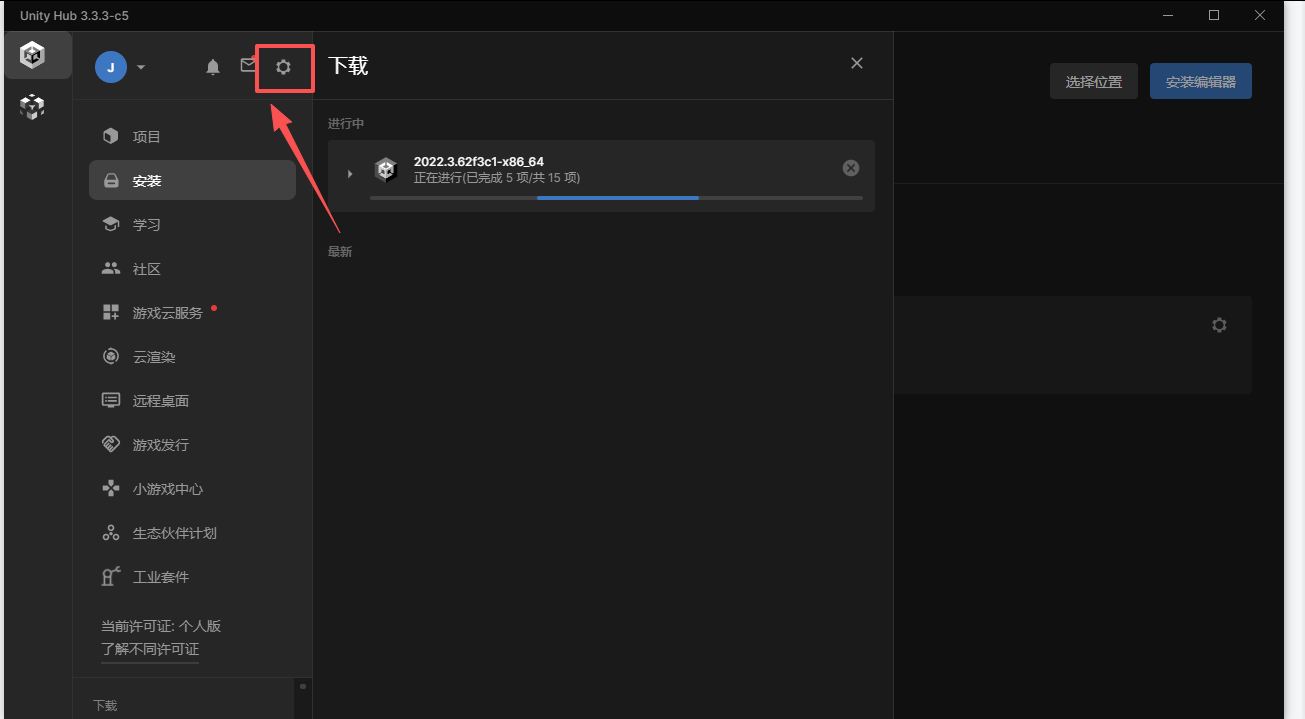This screenshot has height=719, width=1305.
Task: Click the 学习 graduation cap icon
Action: click(x=111, y=224)
